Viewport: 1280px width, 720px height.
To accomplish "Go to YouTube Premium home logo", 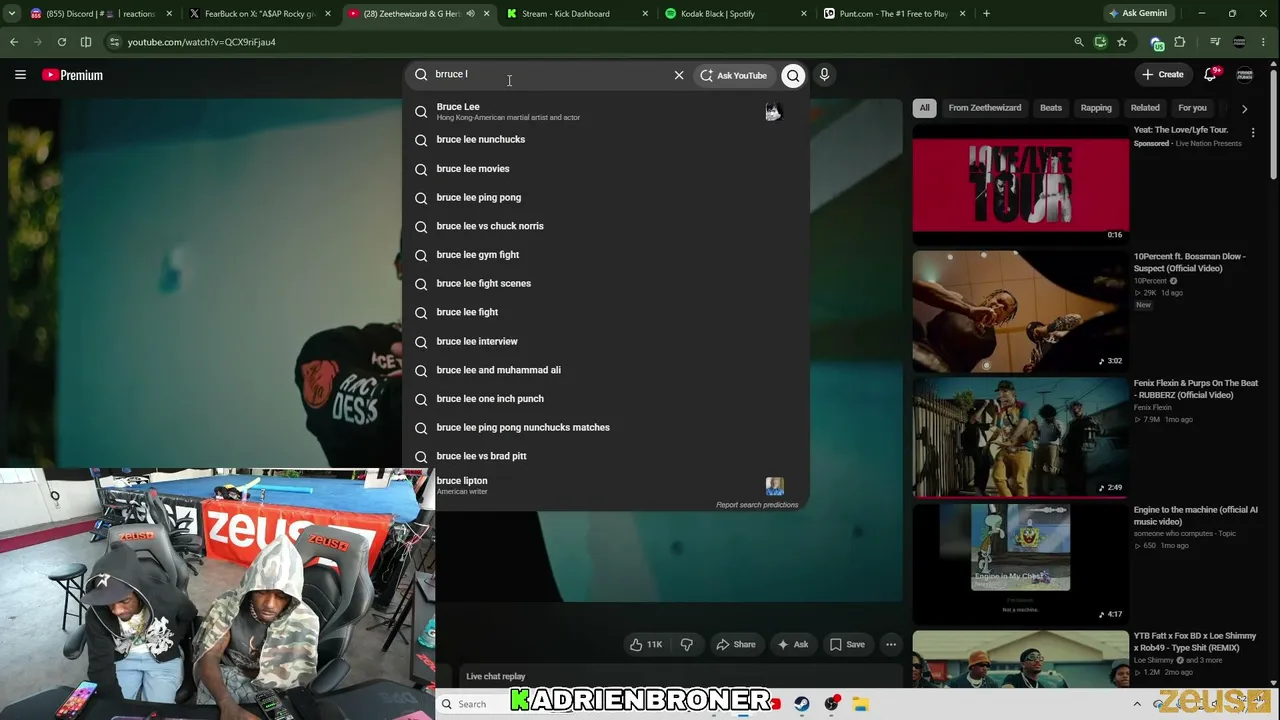I will click(72, 75).
